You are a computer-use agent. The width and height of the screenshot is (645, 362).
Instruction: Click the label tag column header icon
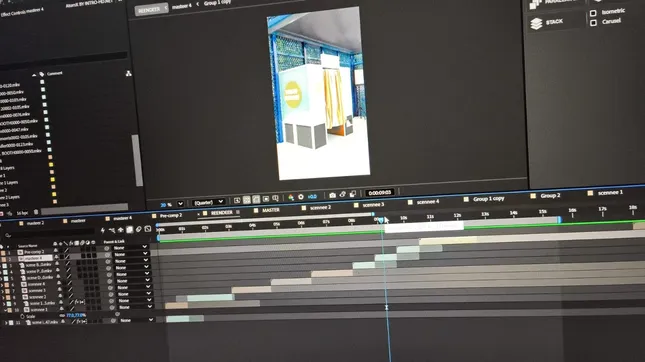[42, 74]
